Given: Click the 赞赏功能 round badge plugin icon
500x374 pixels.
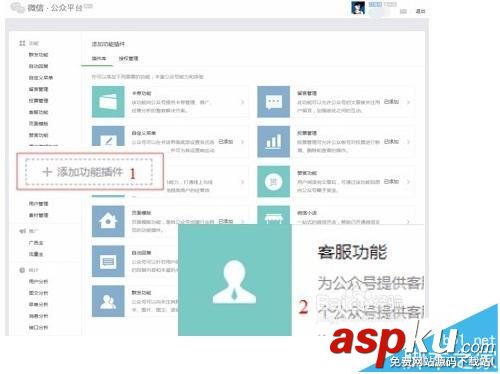Looking at the screenshot, I should coord(273,182).
